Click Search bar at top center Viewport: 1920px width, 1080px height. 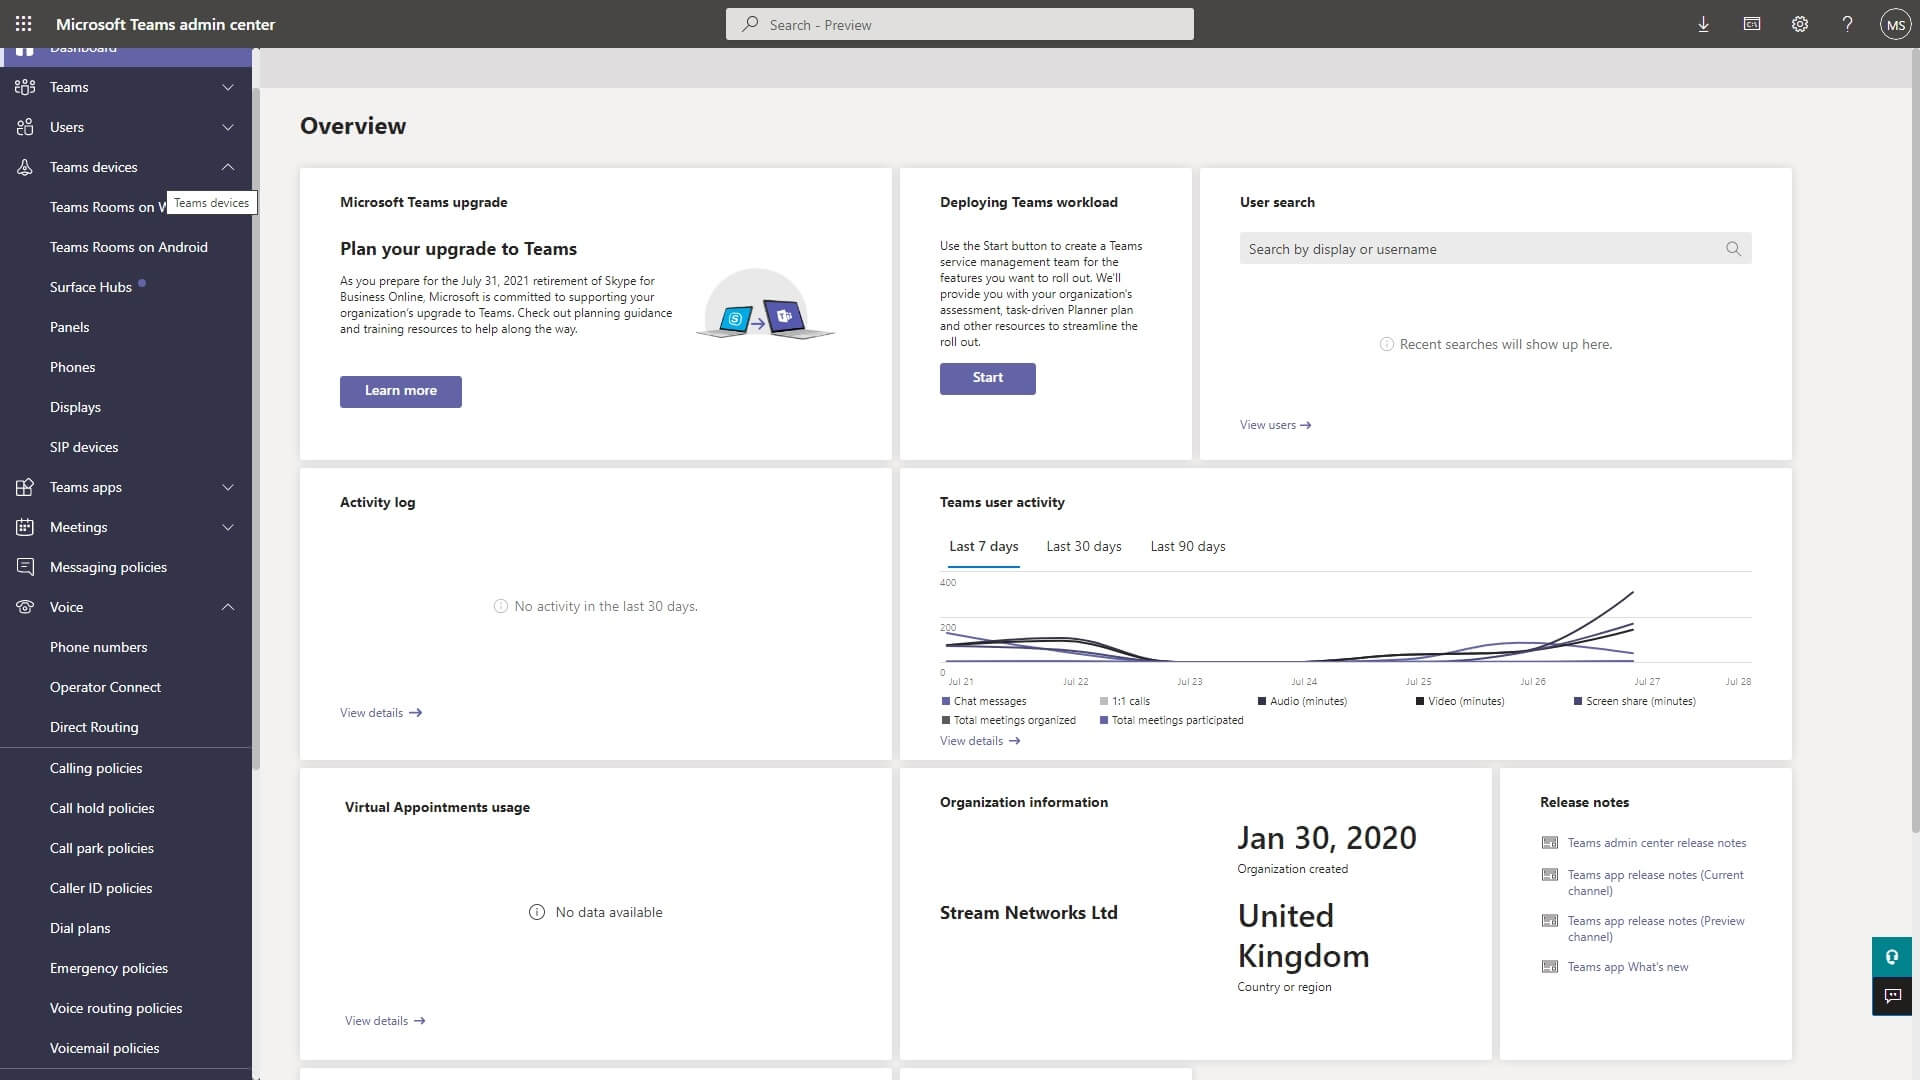(x=961, y=24)
